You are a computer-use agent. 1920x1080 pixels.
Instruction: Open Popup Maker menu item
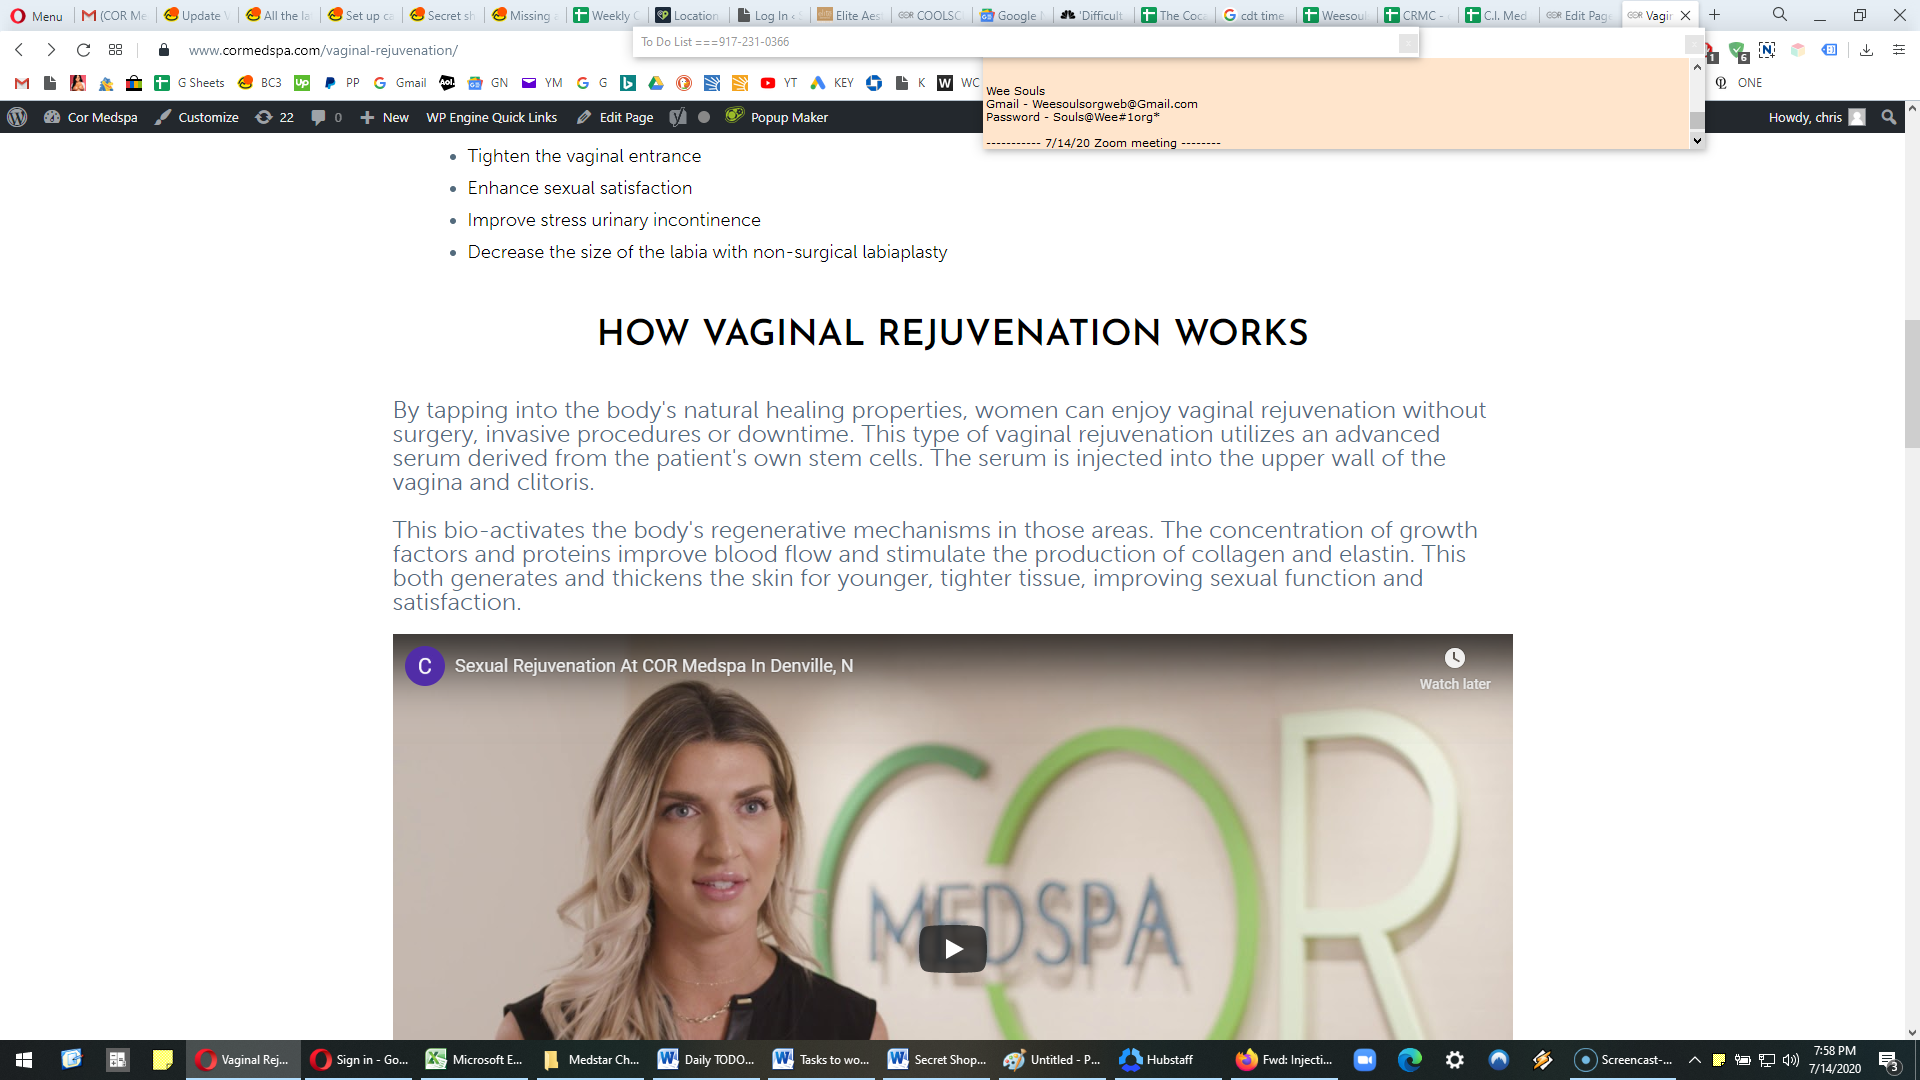777,117
